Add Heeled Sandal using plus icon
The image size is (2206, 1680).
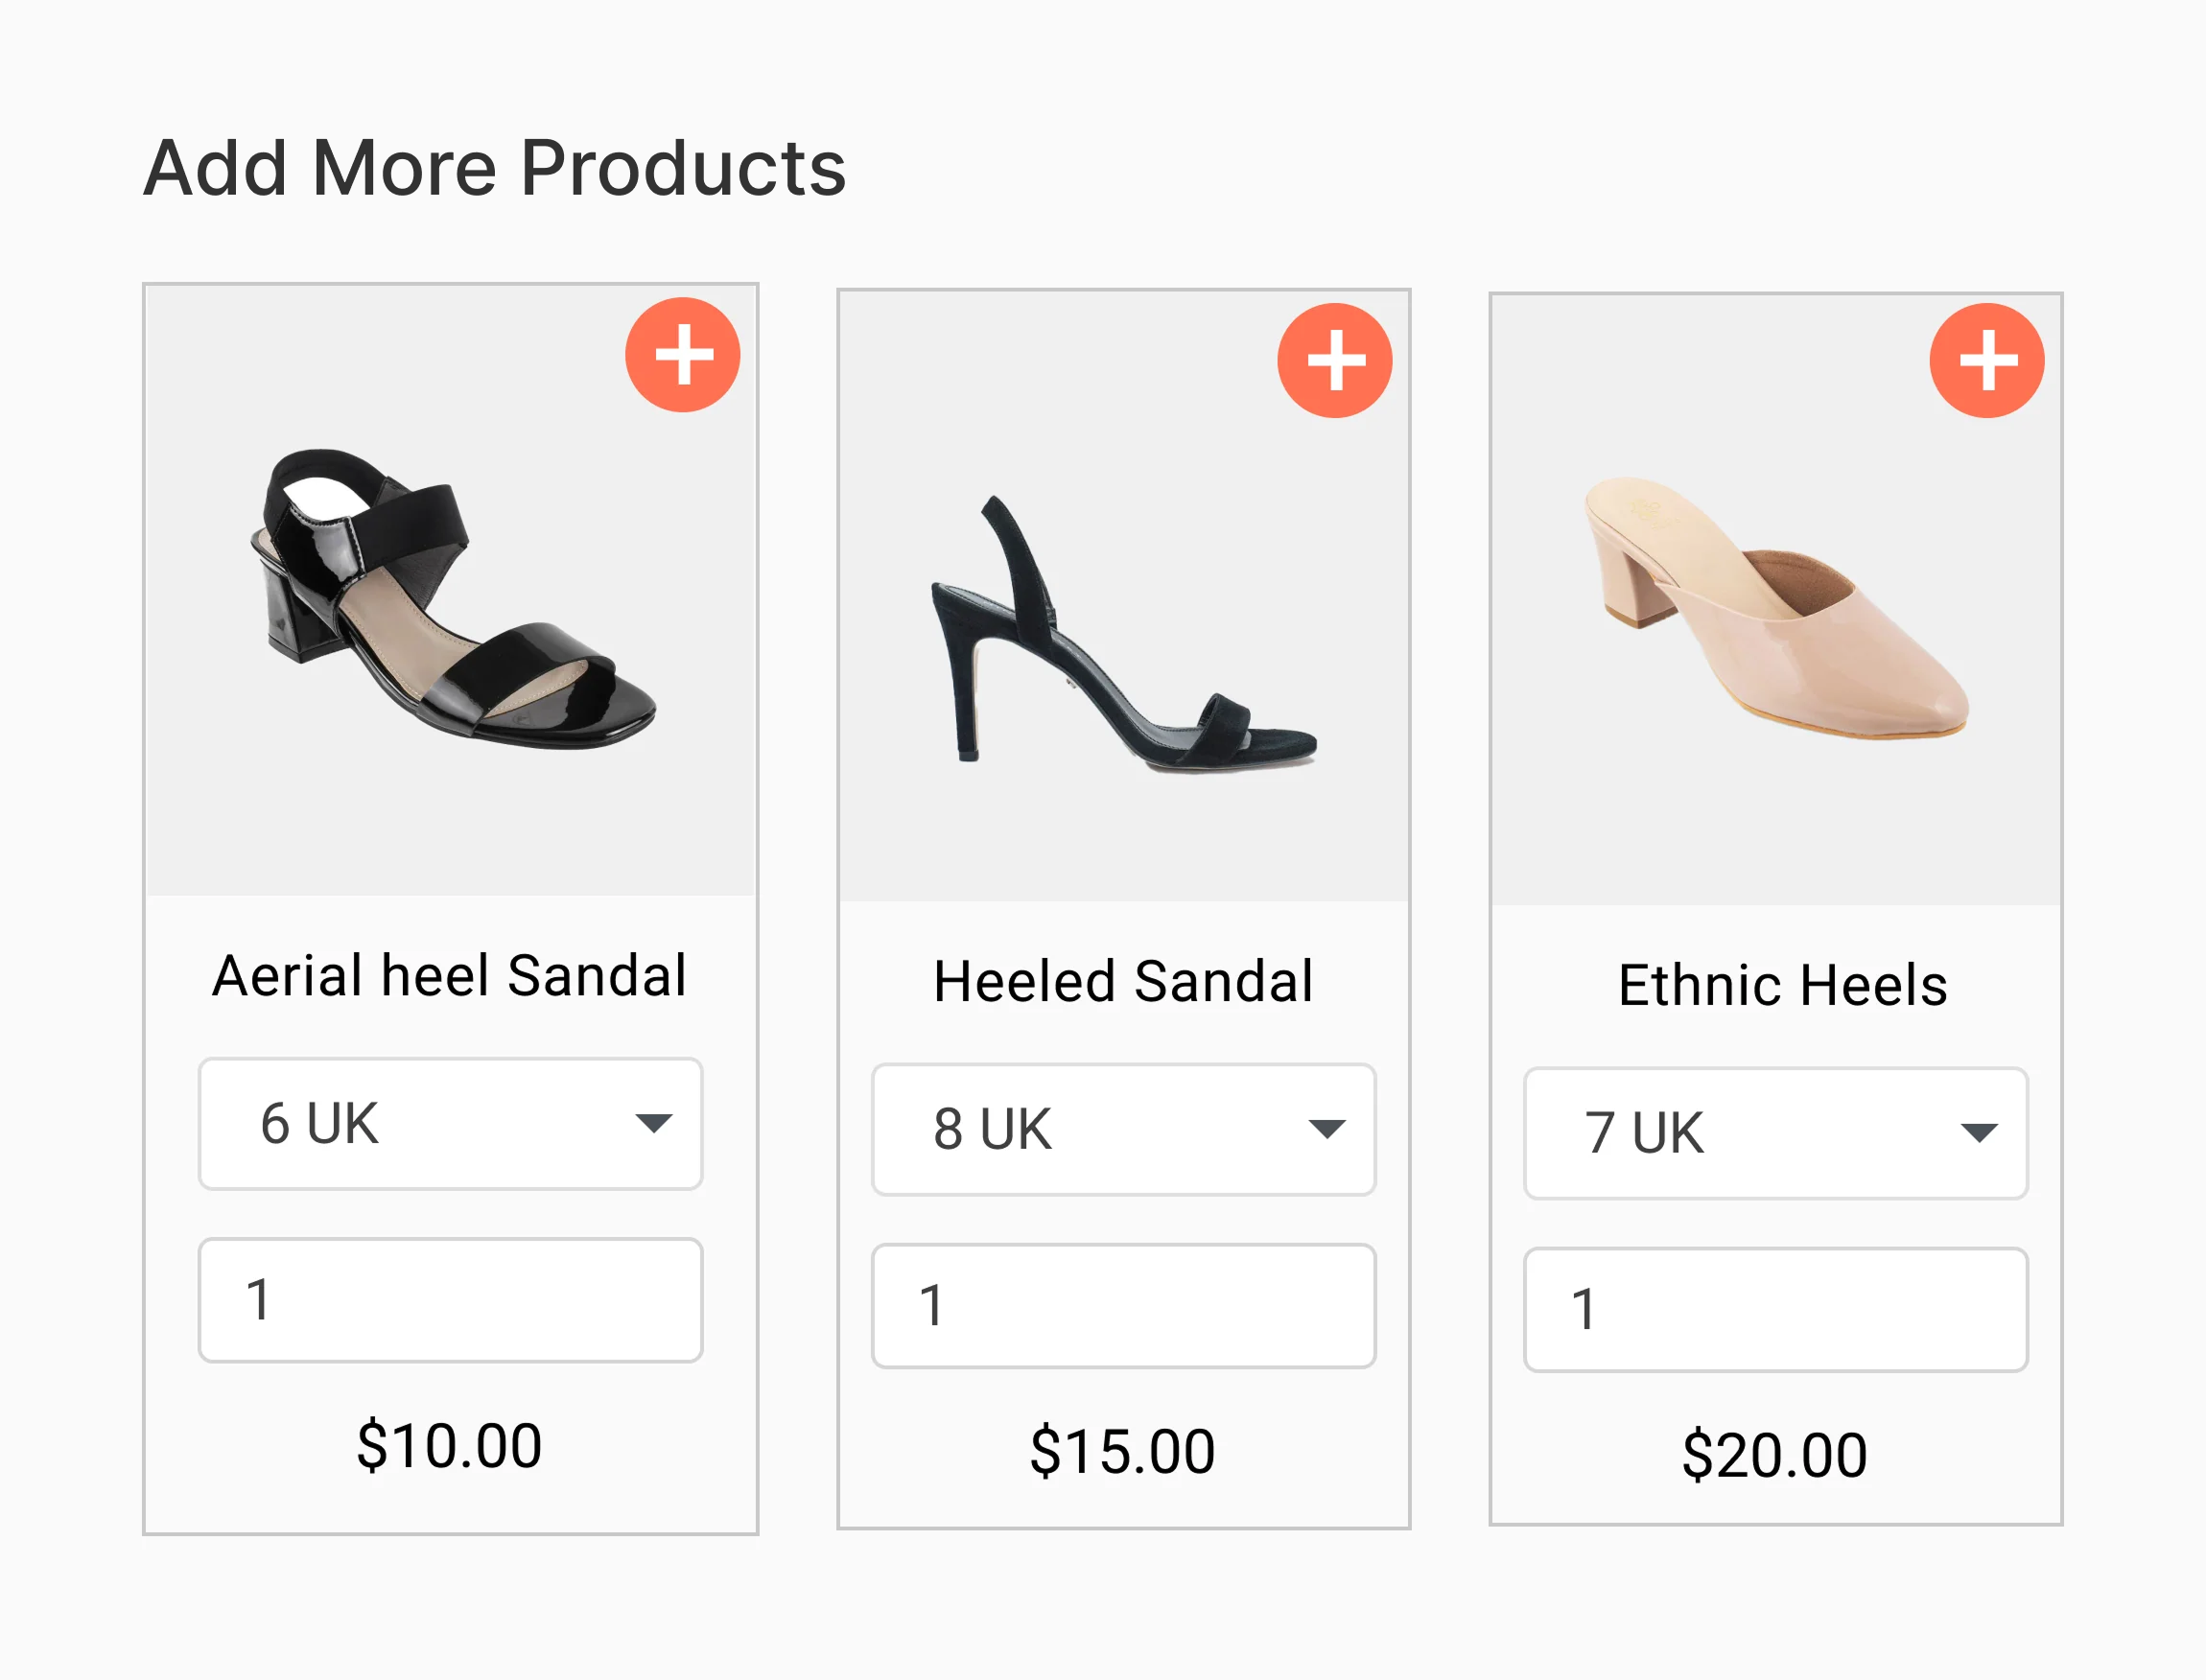point(1334,360)
